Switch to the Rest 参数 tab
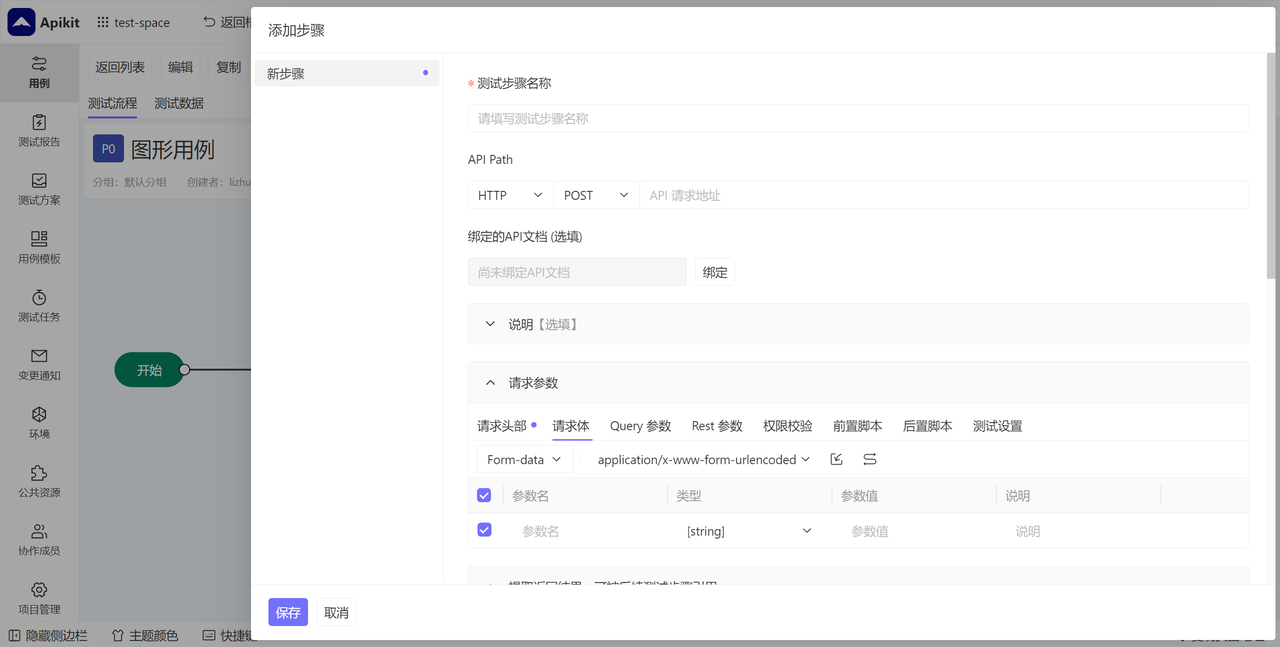1280x647 pixels. 717,426
